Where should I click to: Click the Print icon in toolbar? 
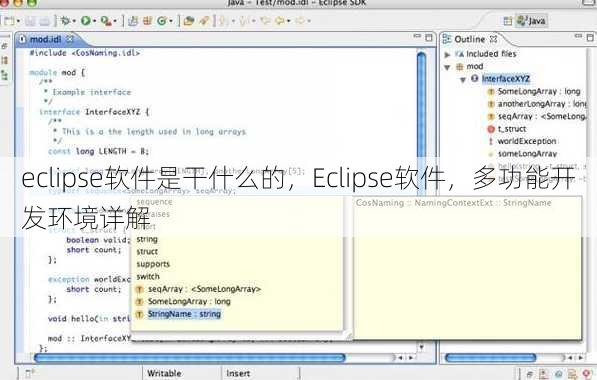(45, 21)
